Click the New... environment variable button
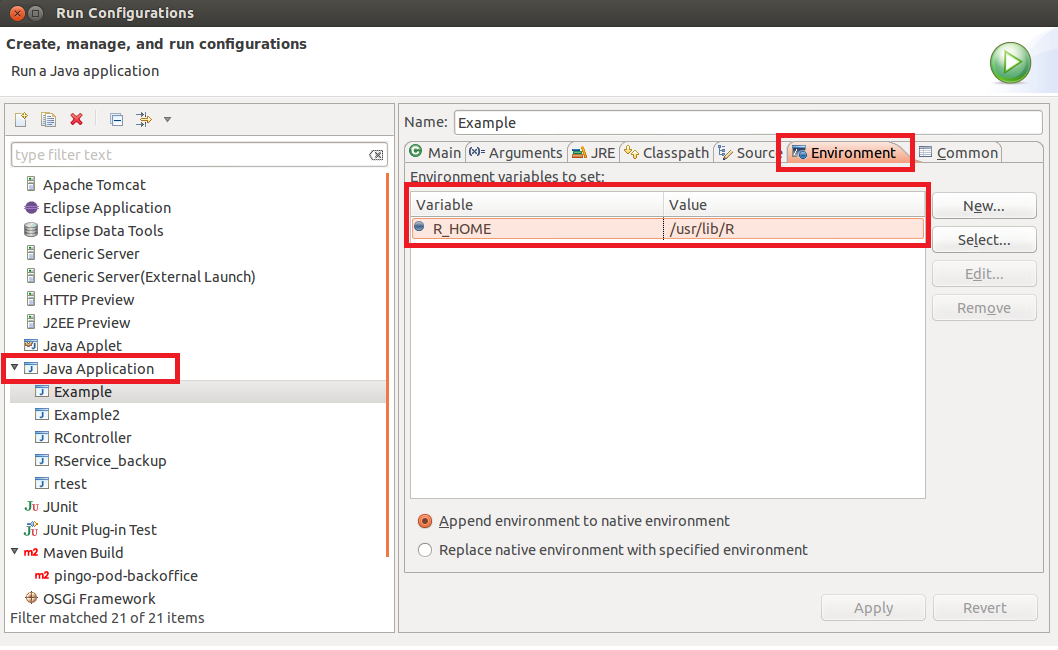Screen dimensions: 1058x650 pos(984,206)
